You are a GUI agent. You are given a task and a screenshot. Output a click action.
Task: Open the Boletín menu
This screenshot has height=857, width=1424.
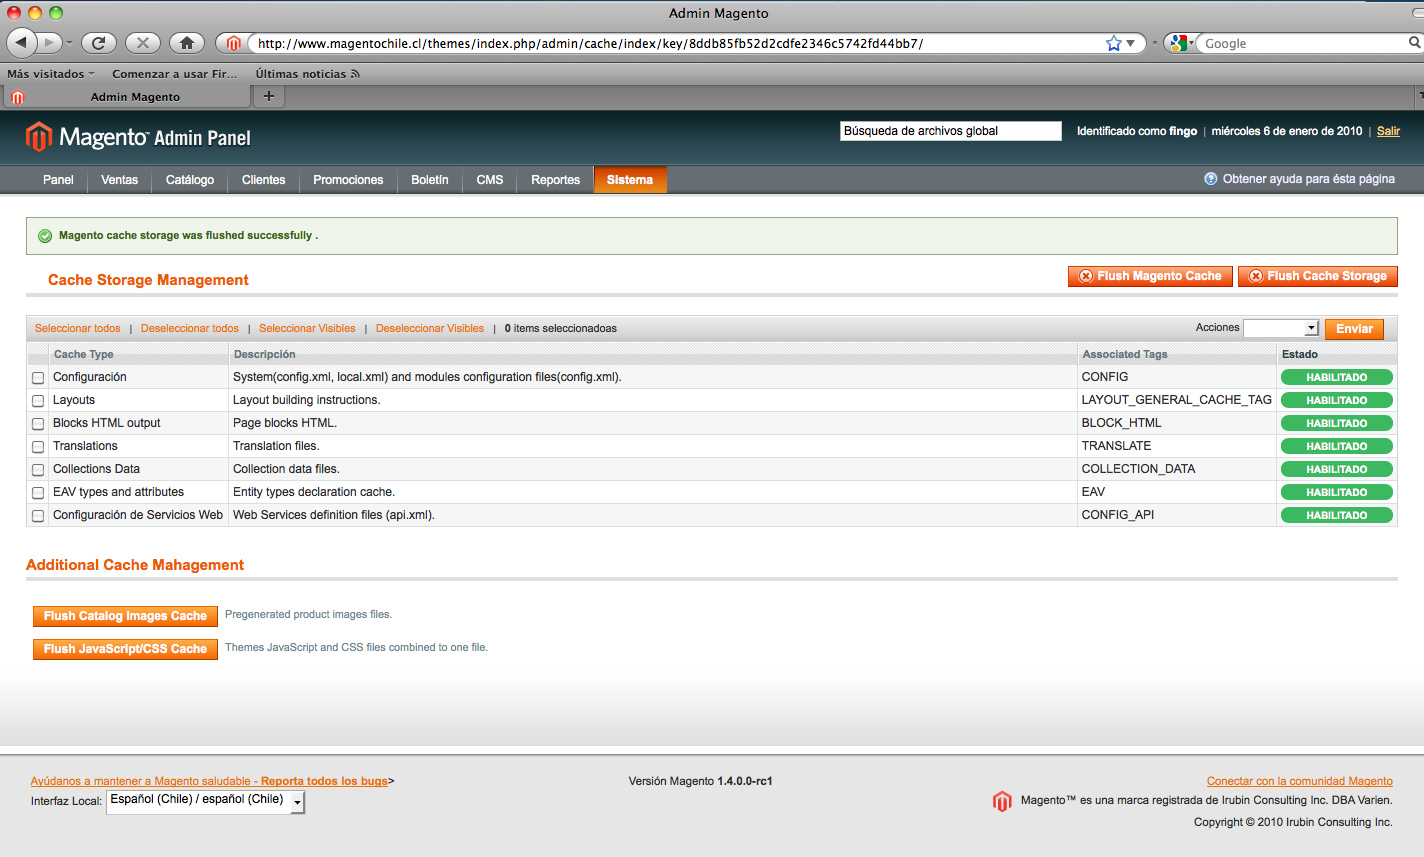[430, 180]
